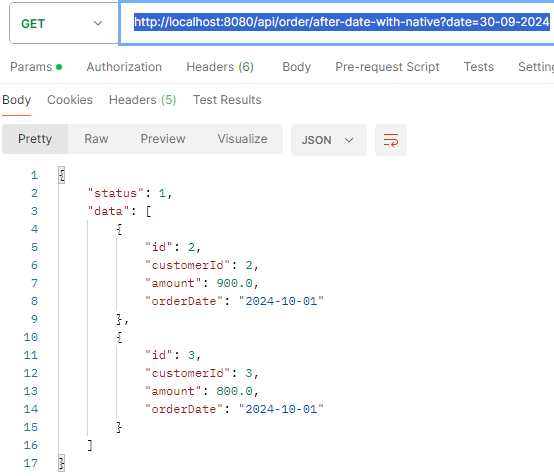Switch to the Test Results tab
Image resolution: width=554 pixels, height=476 pixels.
point(227,100)
